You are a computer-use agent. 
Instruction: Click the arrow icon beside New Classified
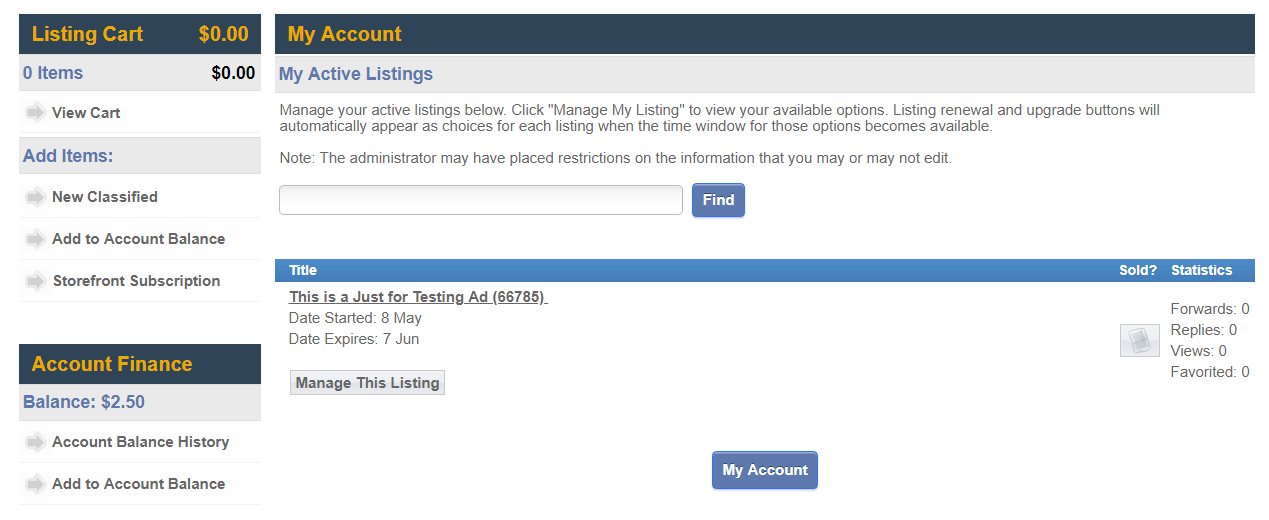pyautogui.click(x=36, y=197)
